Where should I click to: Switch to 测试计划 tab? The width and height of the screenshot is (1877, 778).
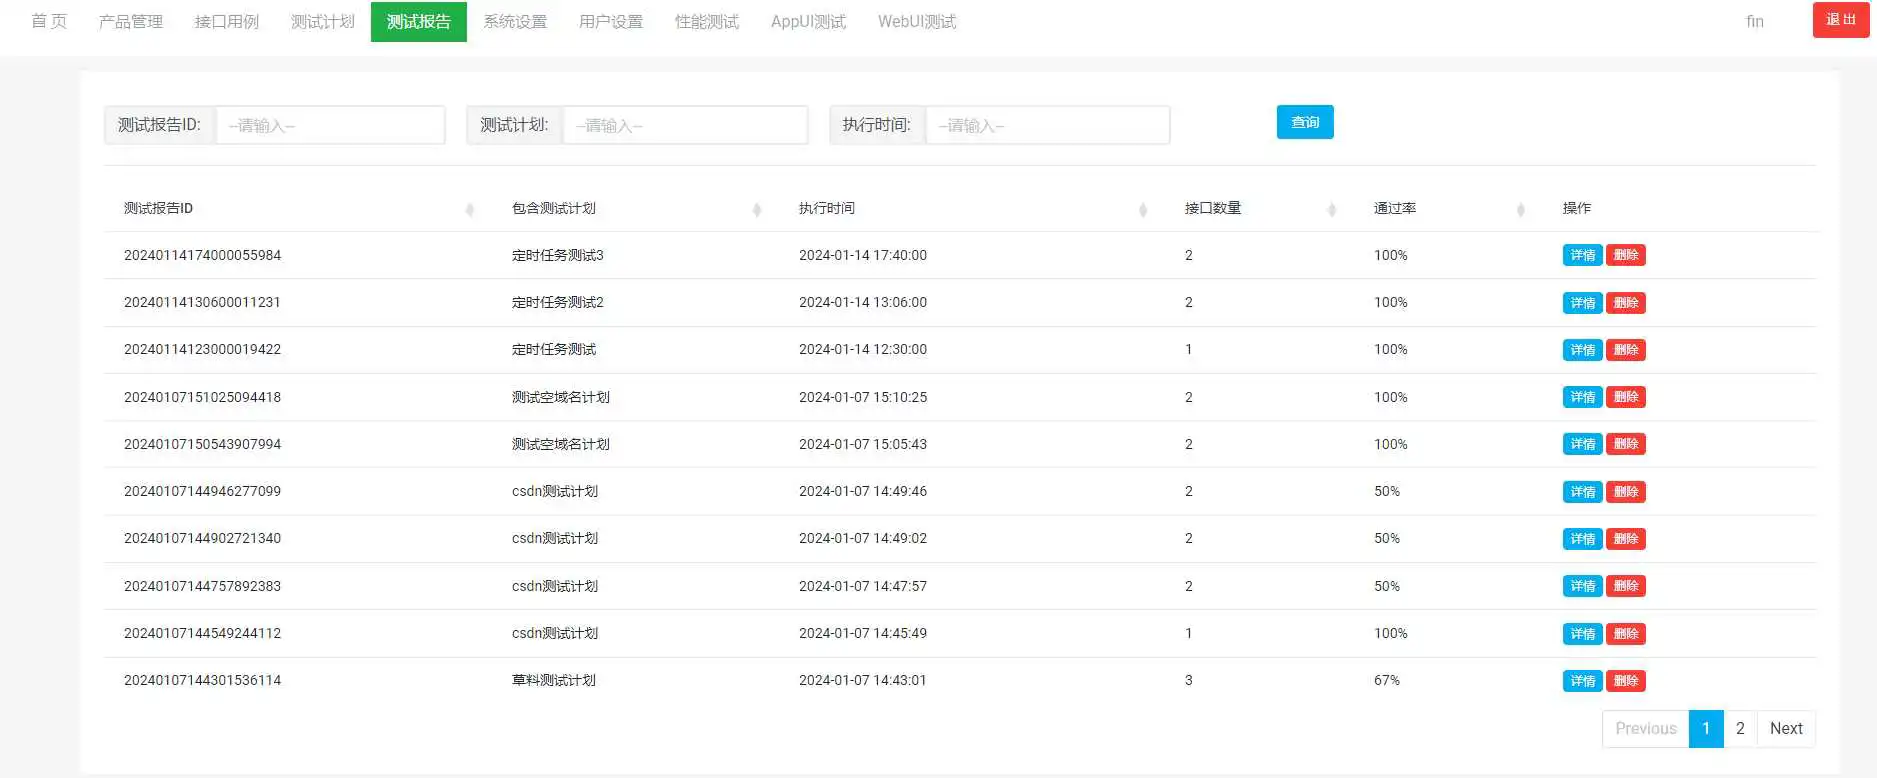(323, 22)
